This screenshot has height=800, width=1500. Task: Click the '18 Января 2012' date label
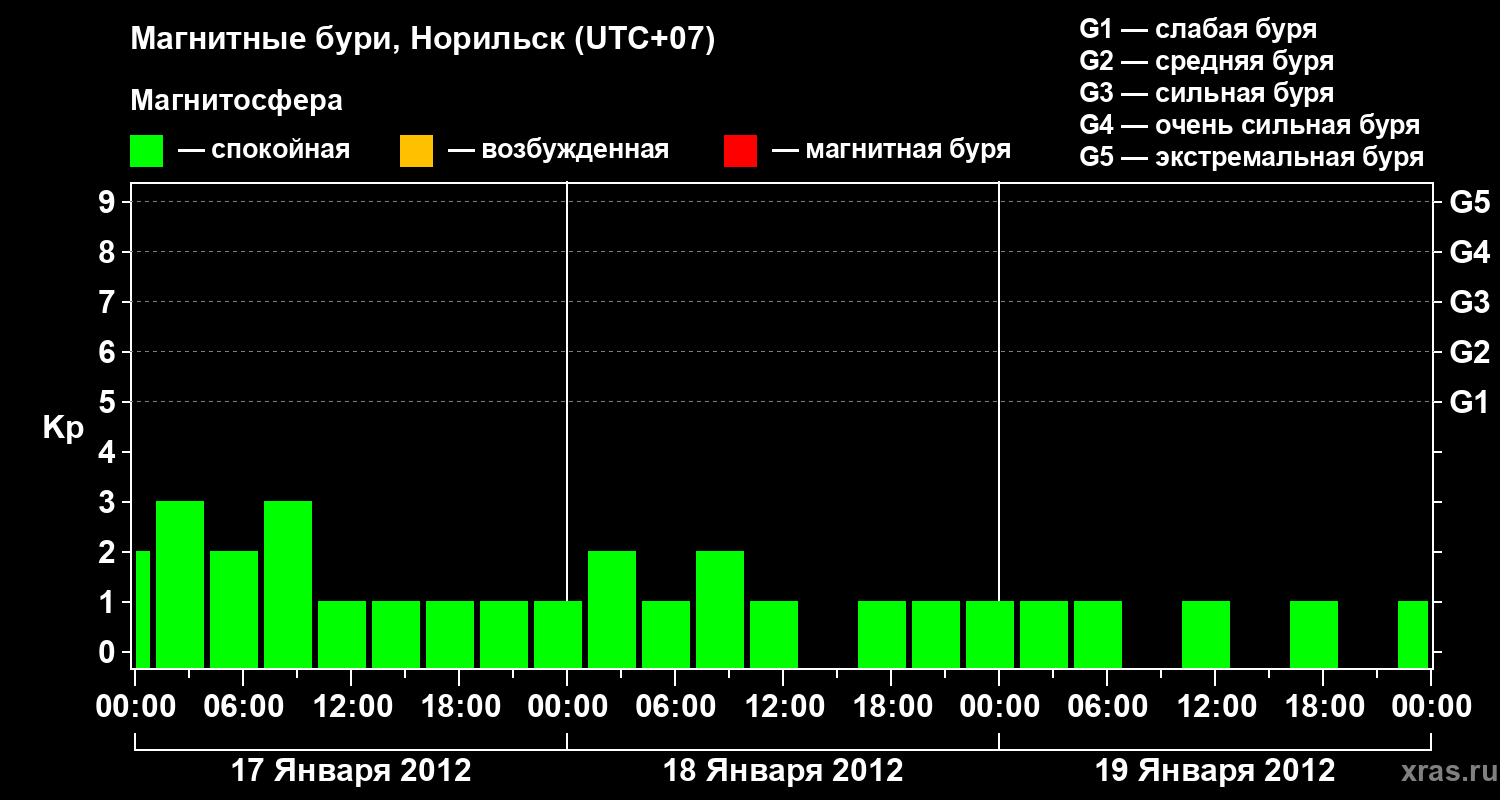coord(783,771)
